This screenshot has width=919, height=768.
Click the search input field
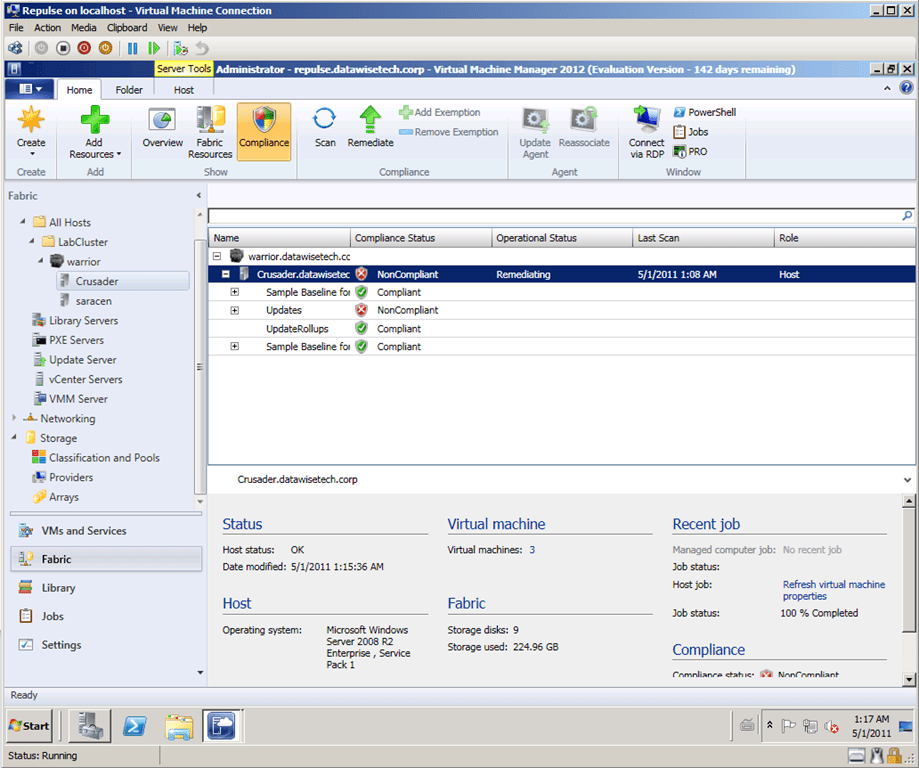click(554, 216)
